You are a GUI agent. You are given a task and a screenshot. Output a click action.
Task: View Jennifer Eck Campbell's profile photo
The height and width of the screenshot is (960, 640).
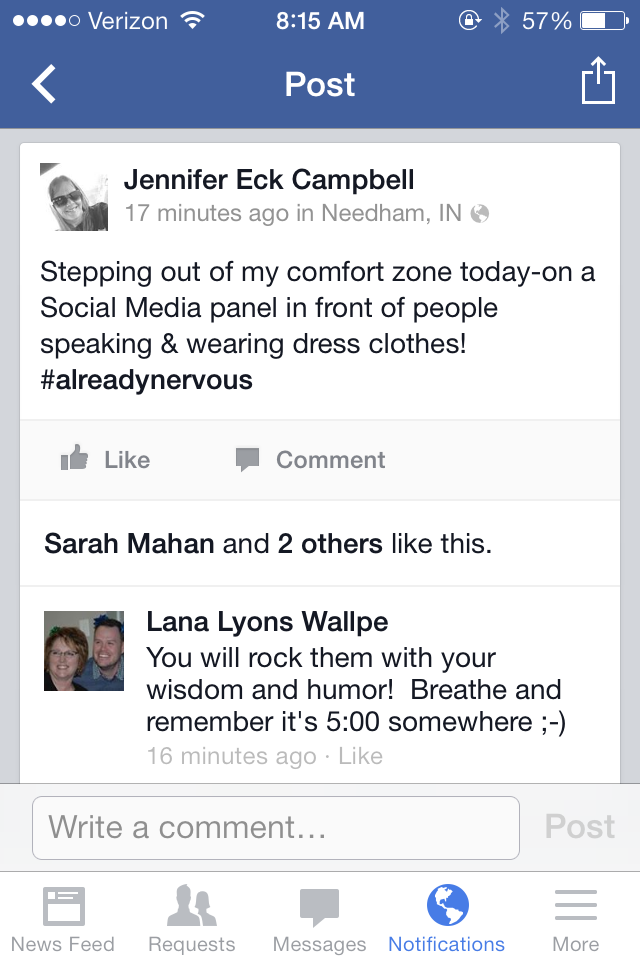point(74,197)
